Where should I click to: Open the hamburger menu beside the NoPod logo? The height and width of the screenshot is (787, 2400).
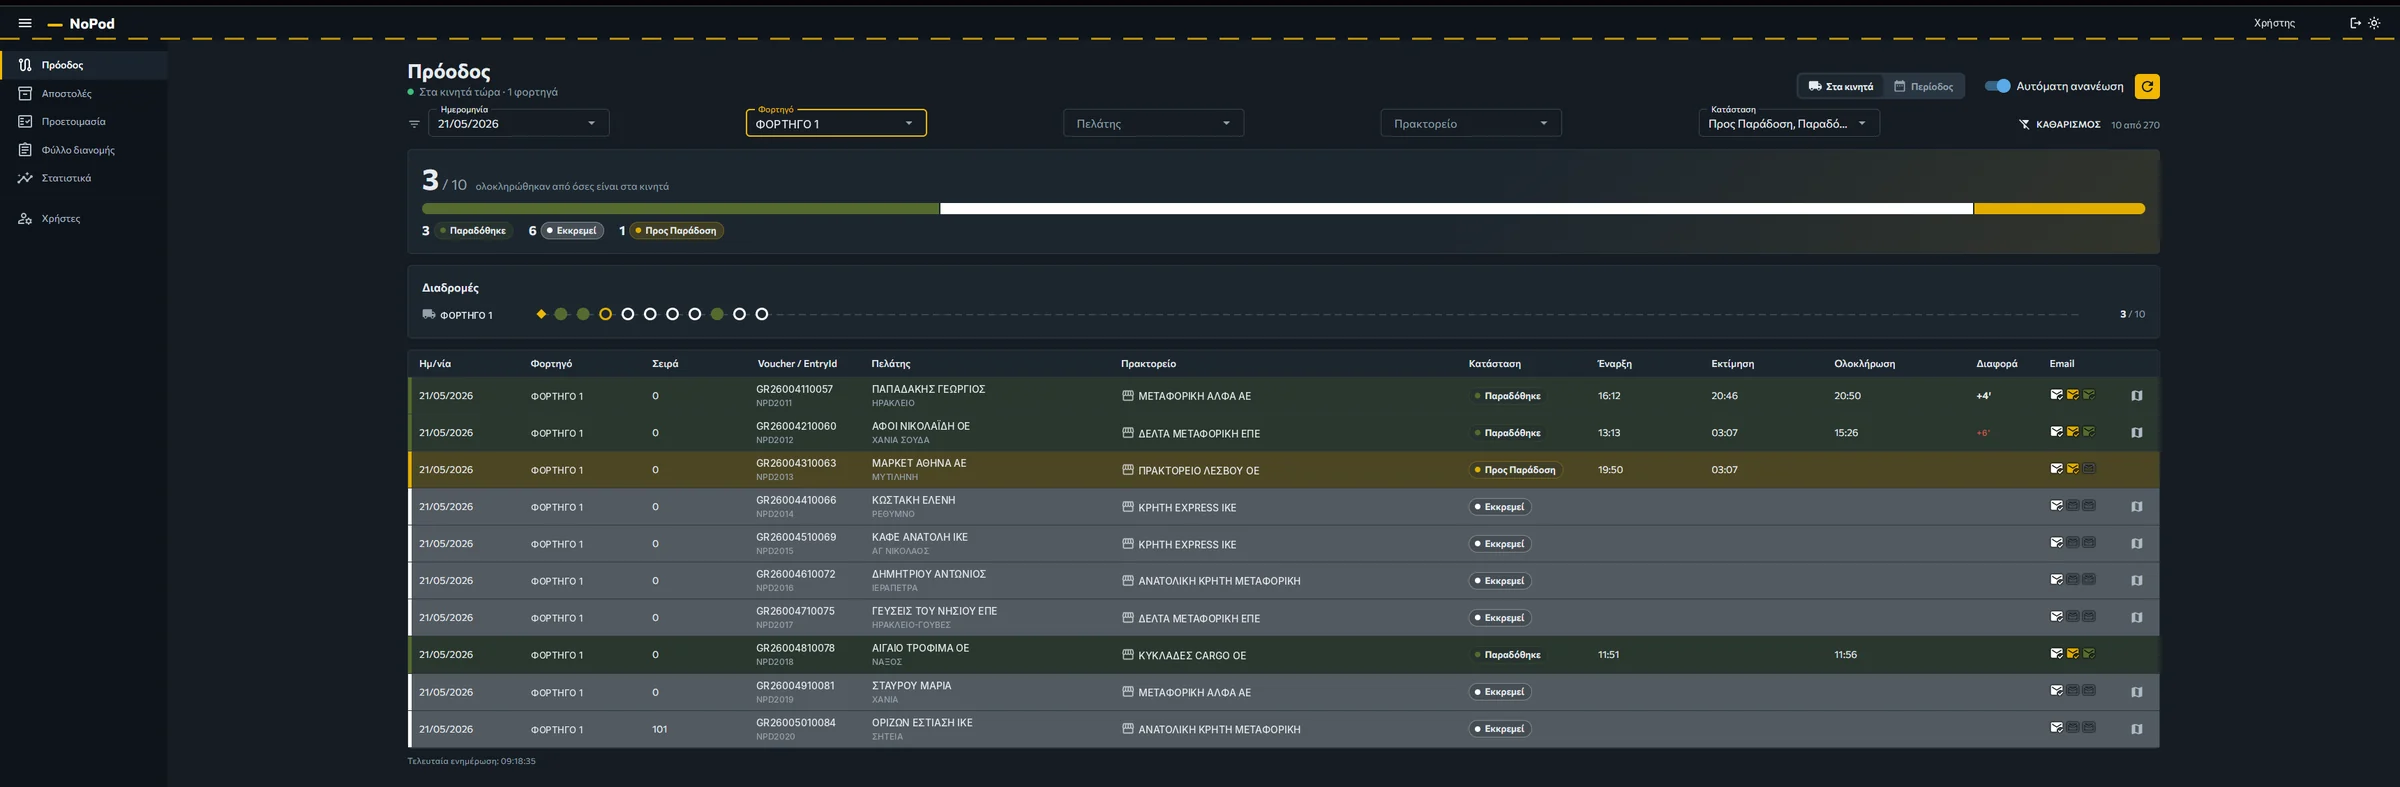point(25,23)
